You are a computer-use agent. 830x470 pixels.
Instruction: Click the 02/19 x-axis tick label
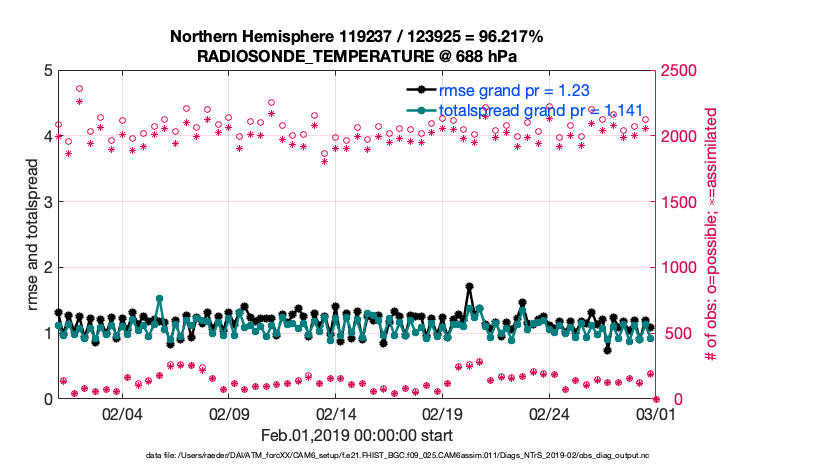(x=443, y=412)
